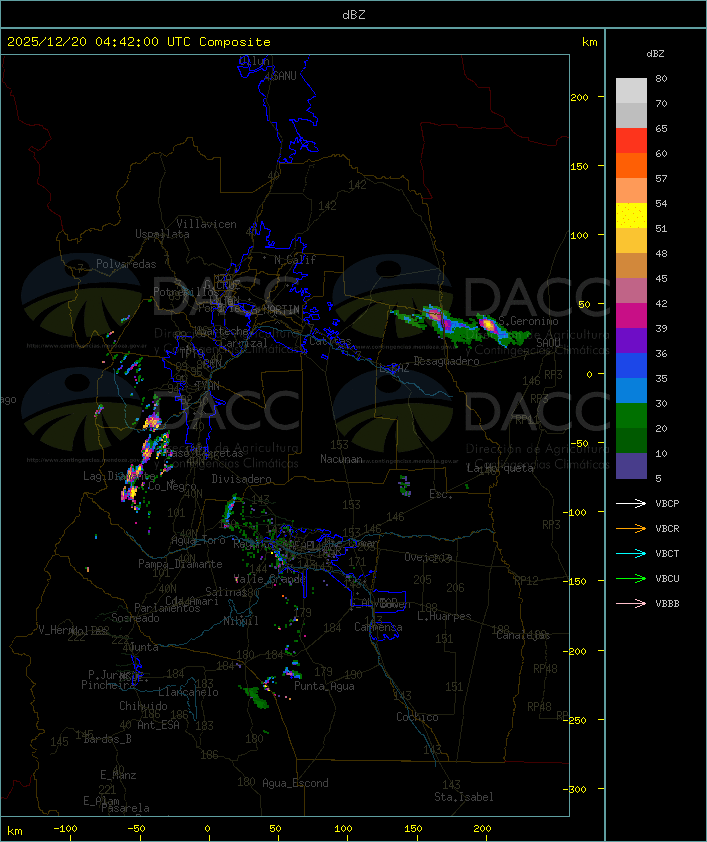707x842 pixels.
Task: Click the 'Nacunan' map label
Action: pyautogui.click(x=341, y=459)
